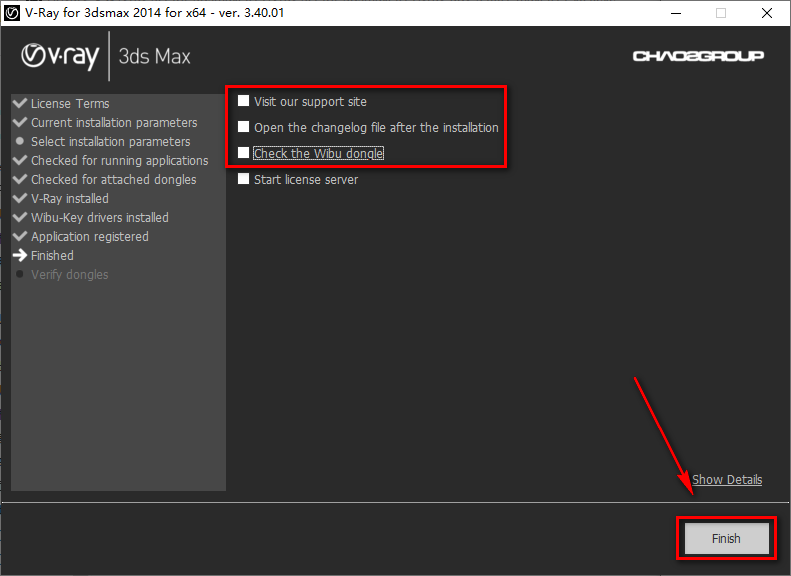The image size is (791, 576).
Task: Select the Current installation parameters step
Action: [x=114, y=122]
